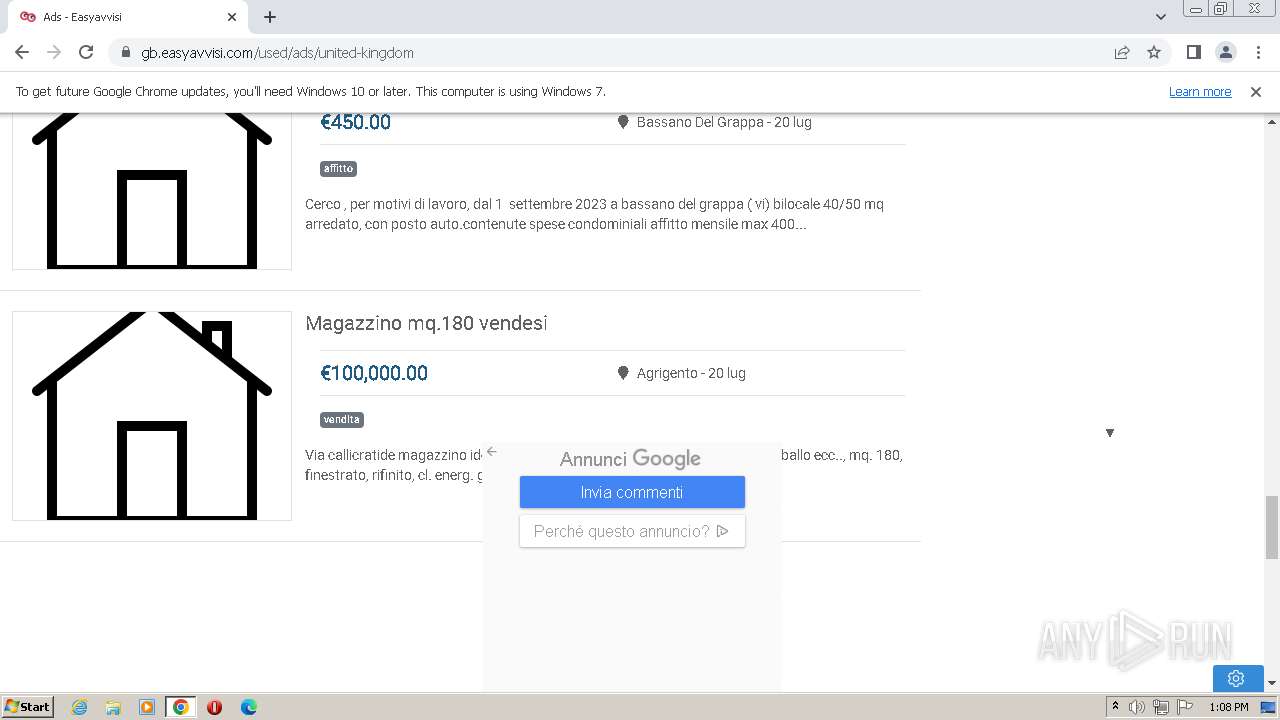Image resolution: width=1280 pixels, height=720 pixels.
Task: Expand the tab search dropdown
Action: 1160,17
